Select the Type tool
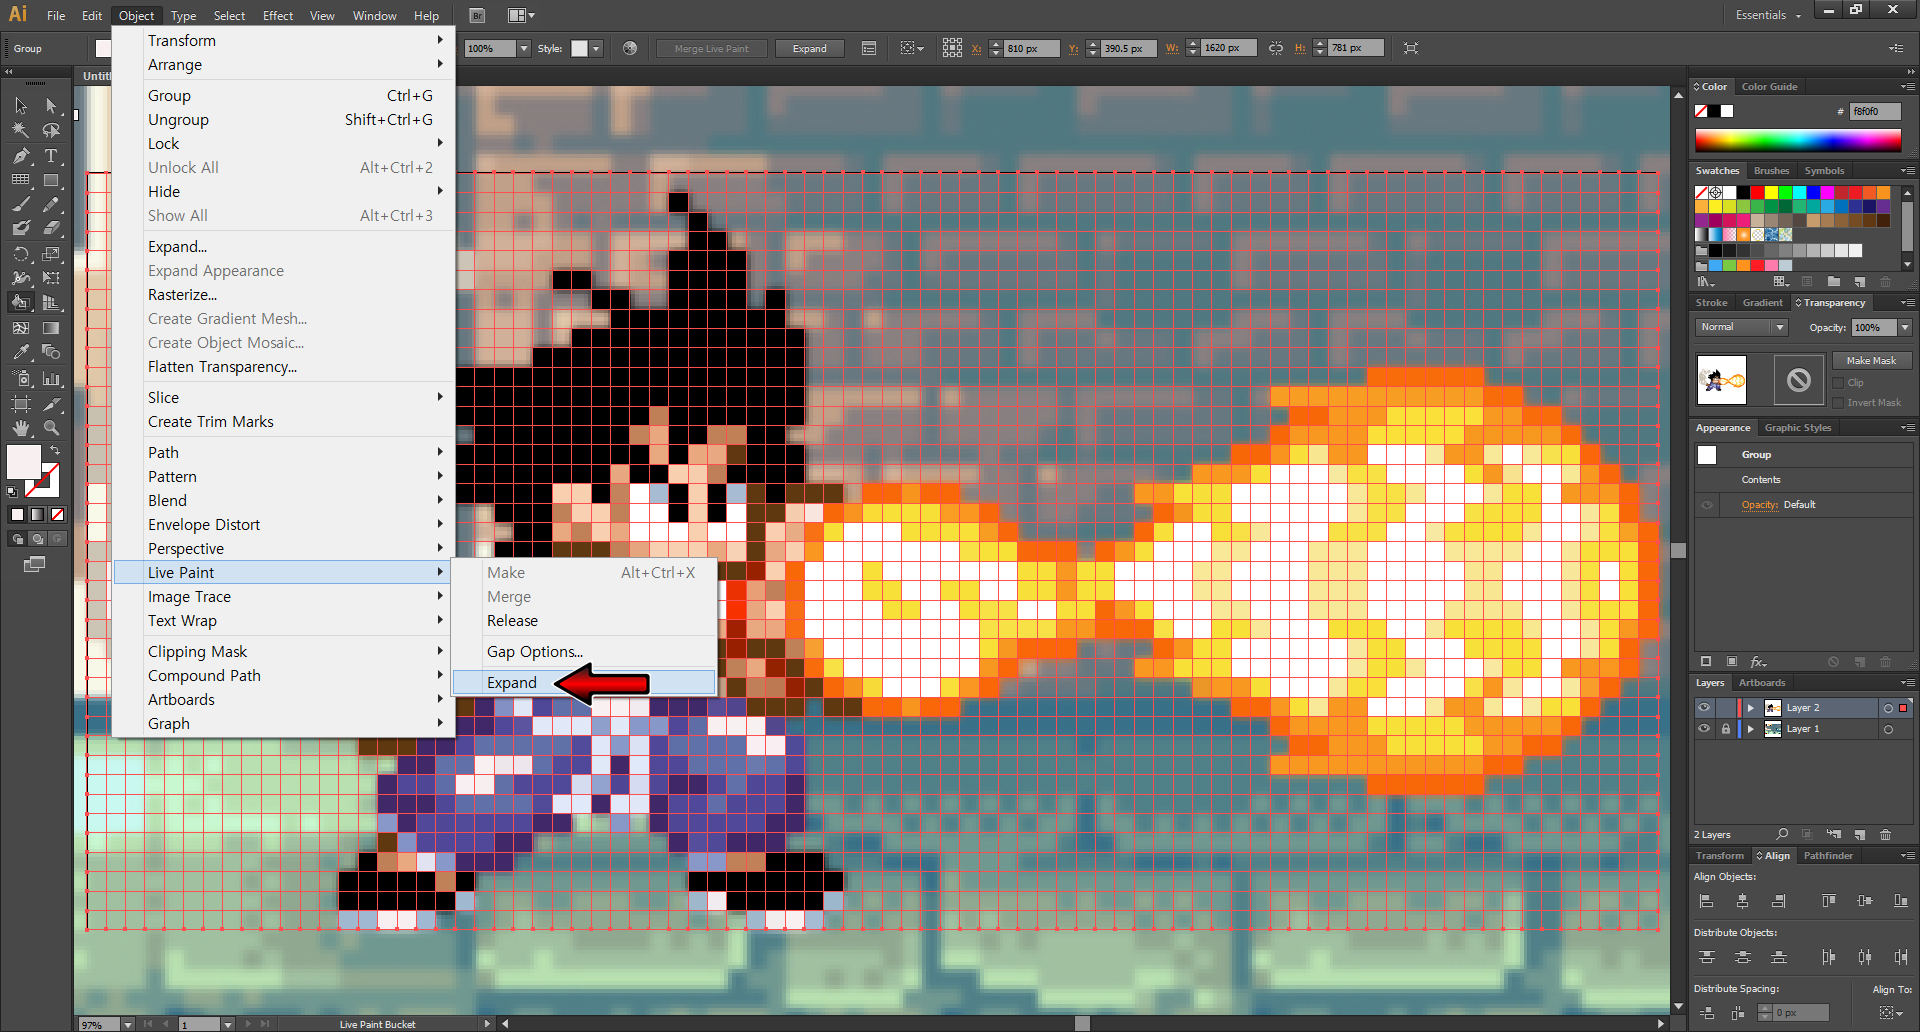The height and width of the screenshot is (1032, 1920). (x=51, y=155)
